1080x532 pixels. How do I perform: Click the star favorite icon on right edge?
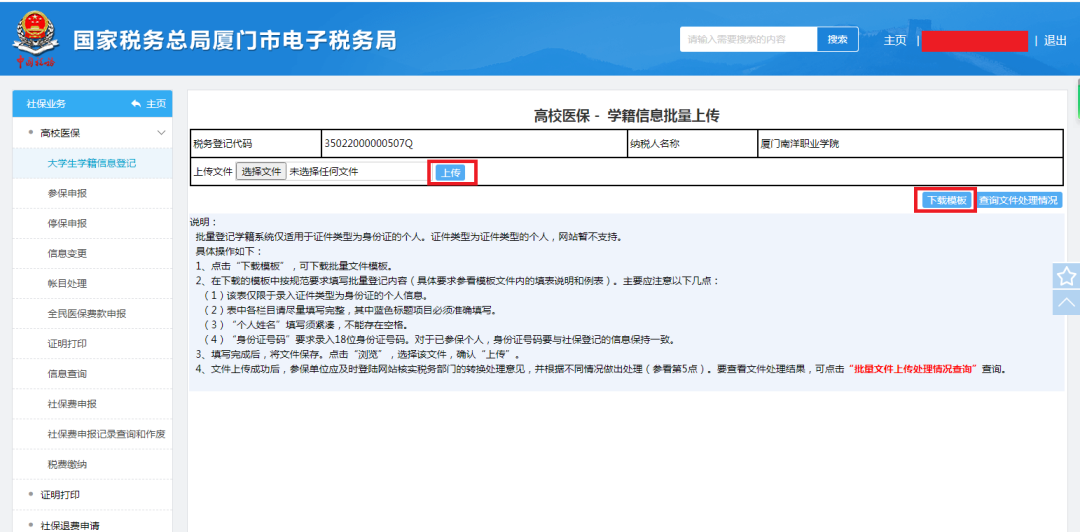(x=1066, y=276)
